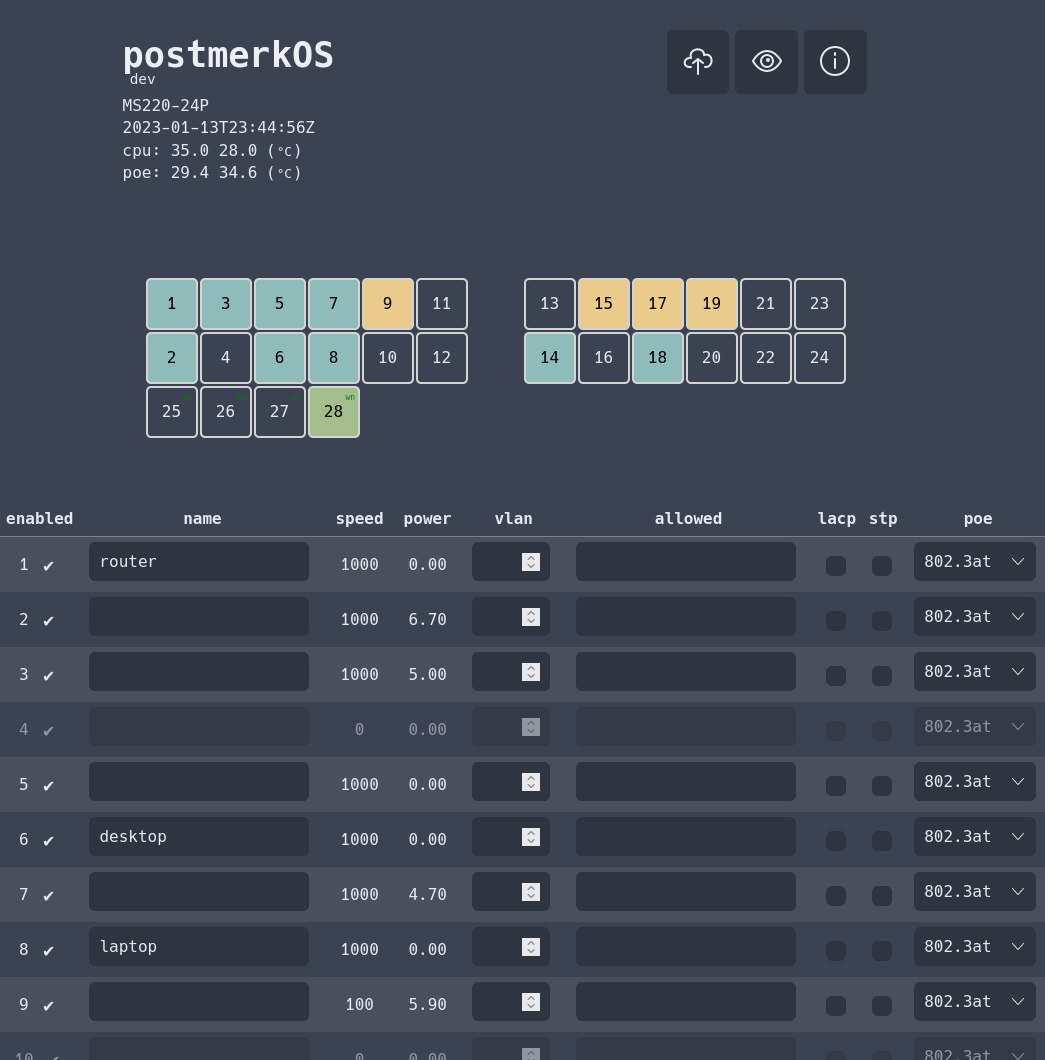
Task: Enable lacp for port 3
Action: pos(836,676)
